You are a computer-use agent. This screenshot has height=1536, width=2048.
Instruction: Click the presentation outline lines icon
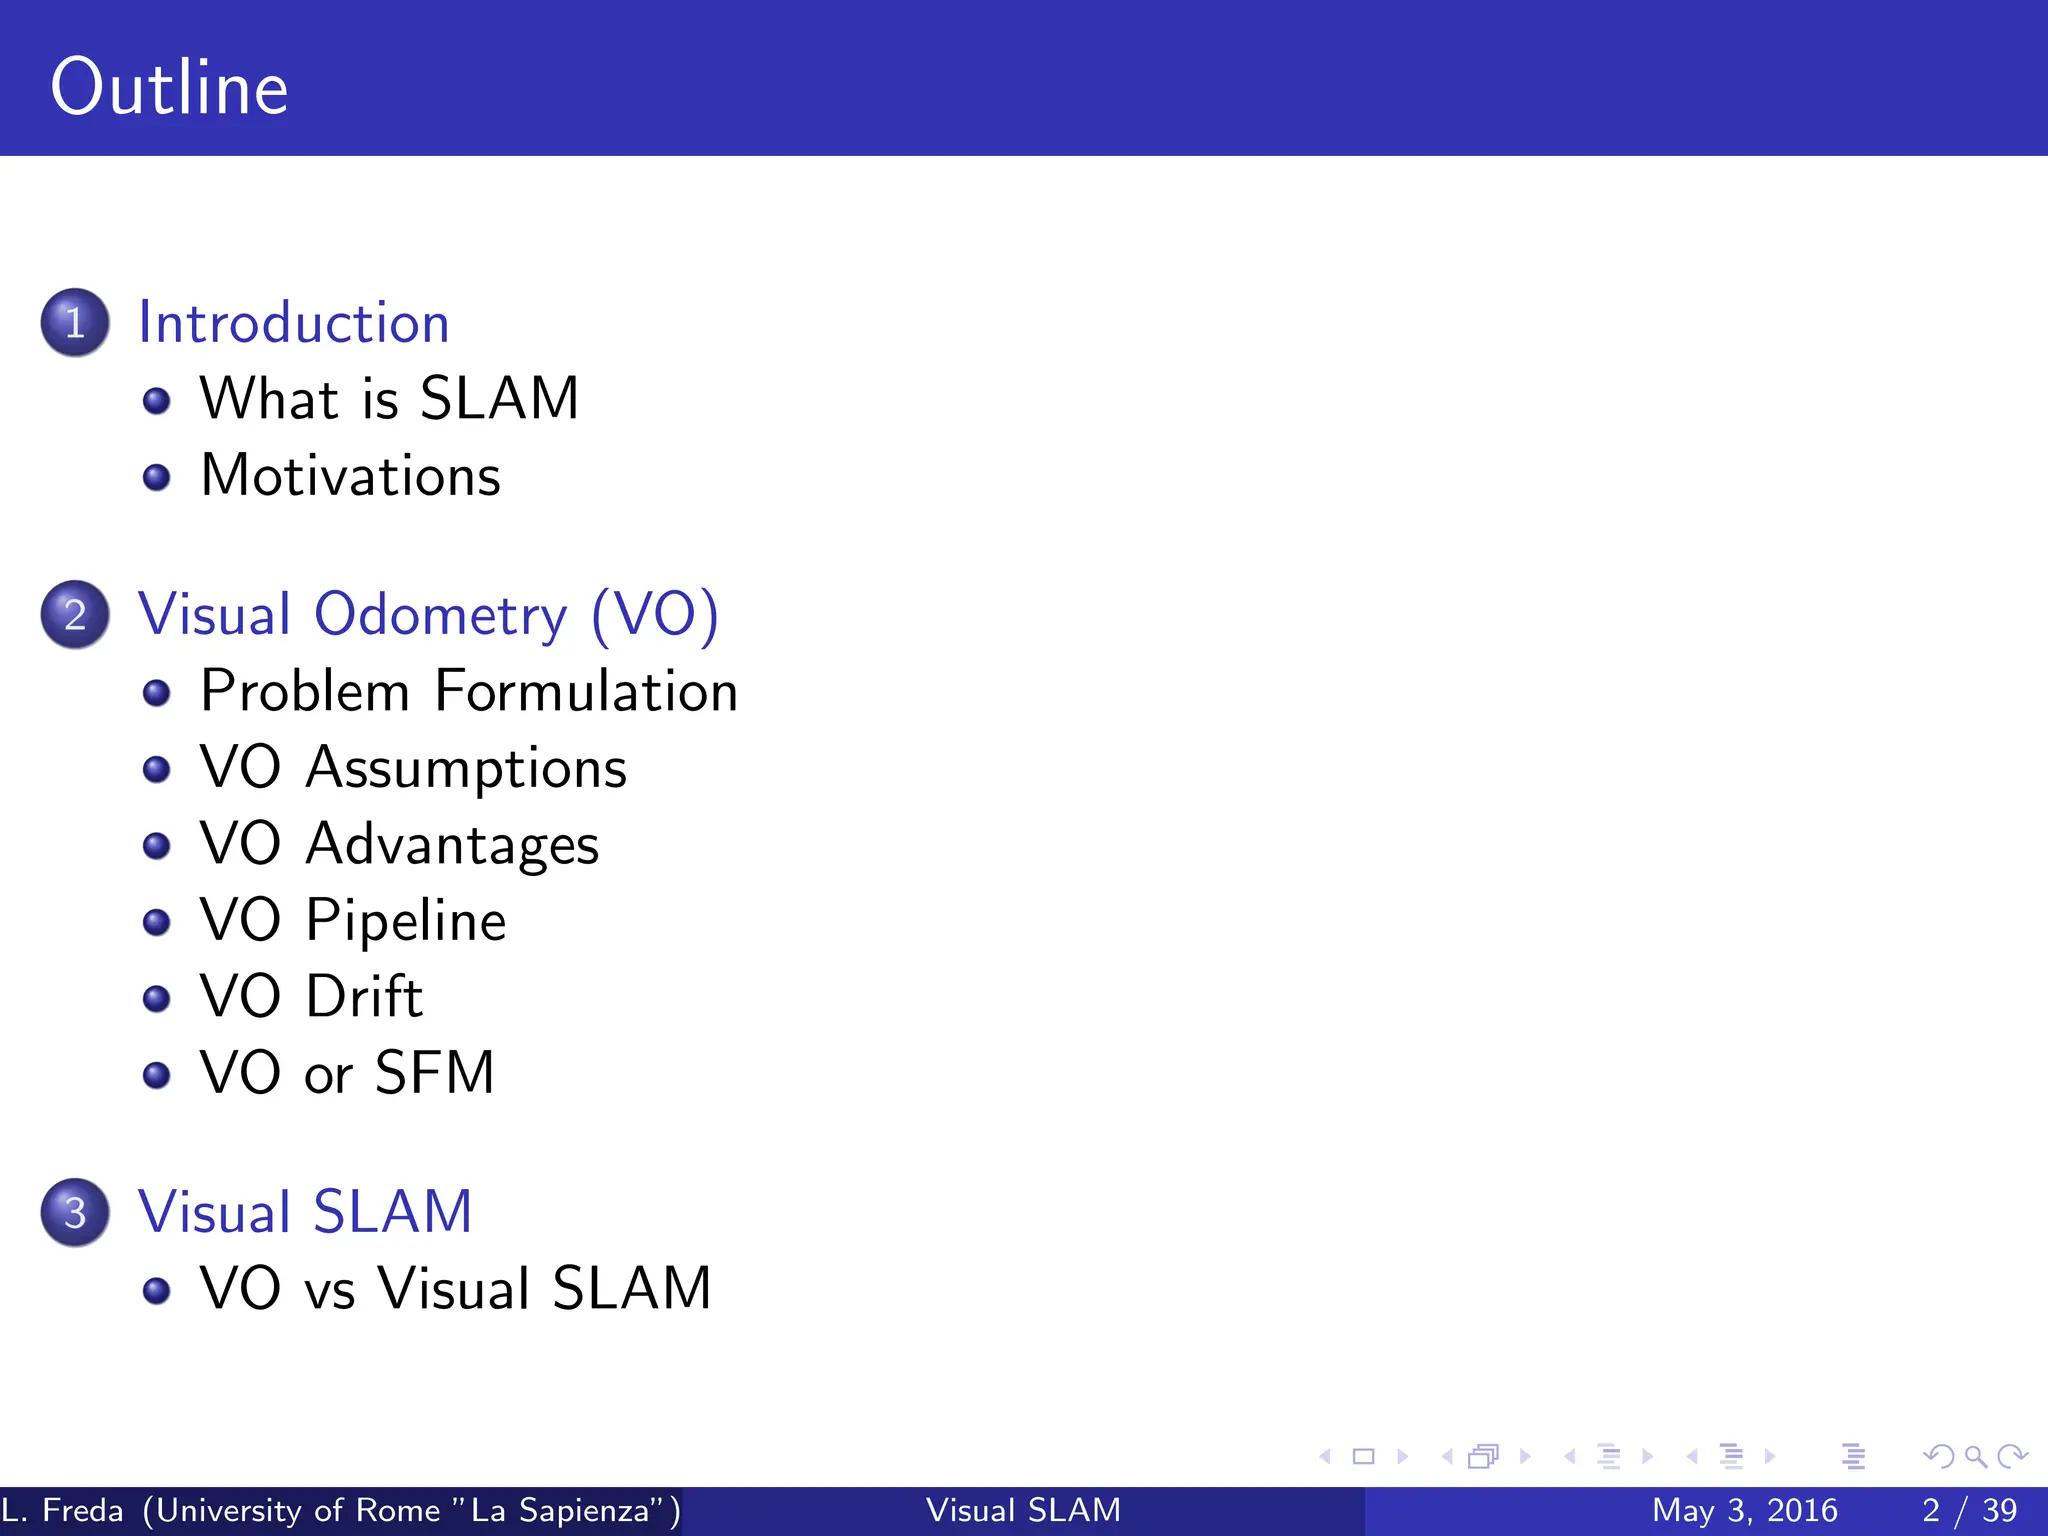[1853, 1457]
